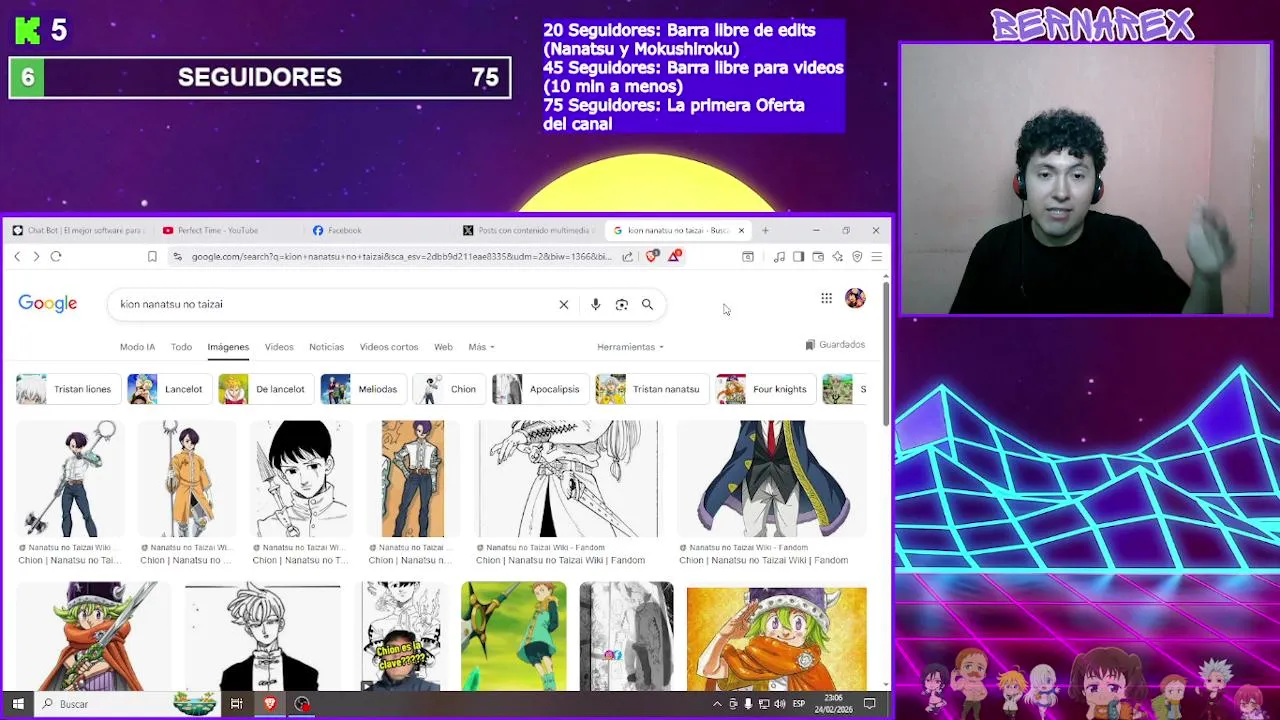This screenshot has height=720, width=1280.
Task: Open the volume control in the system tray
Action: coord(779,704)
